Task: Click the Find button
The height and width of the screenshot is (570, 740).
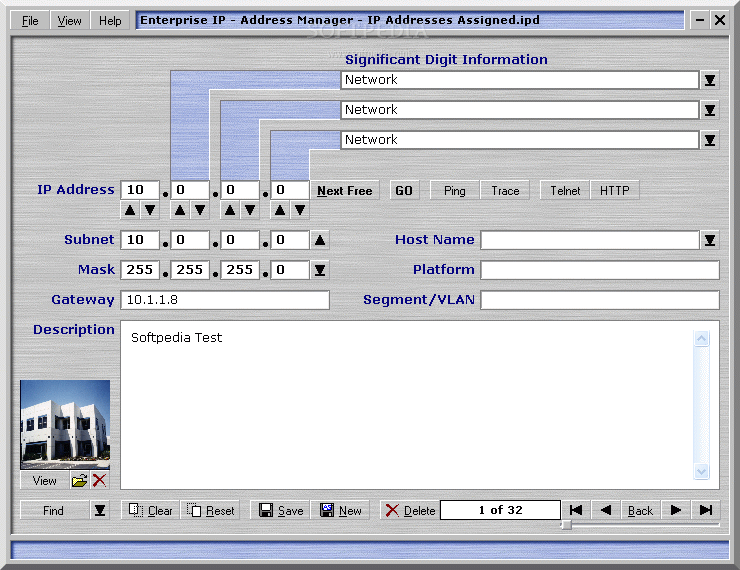Action: point(54,511)
